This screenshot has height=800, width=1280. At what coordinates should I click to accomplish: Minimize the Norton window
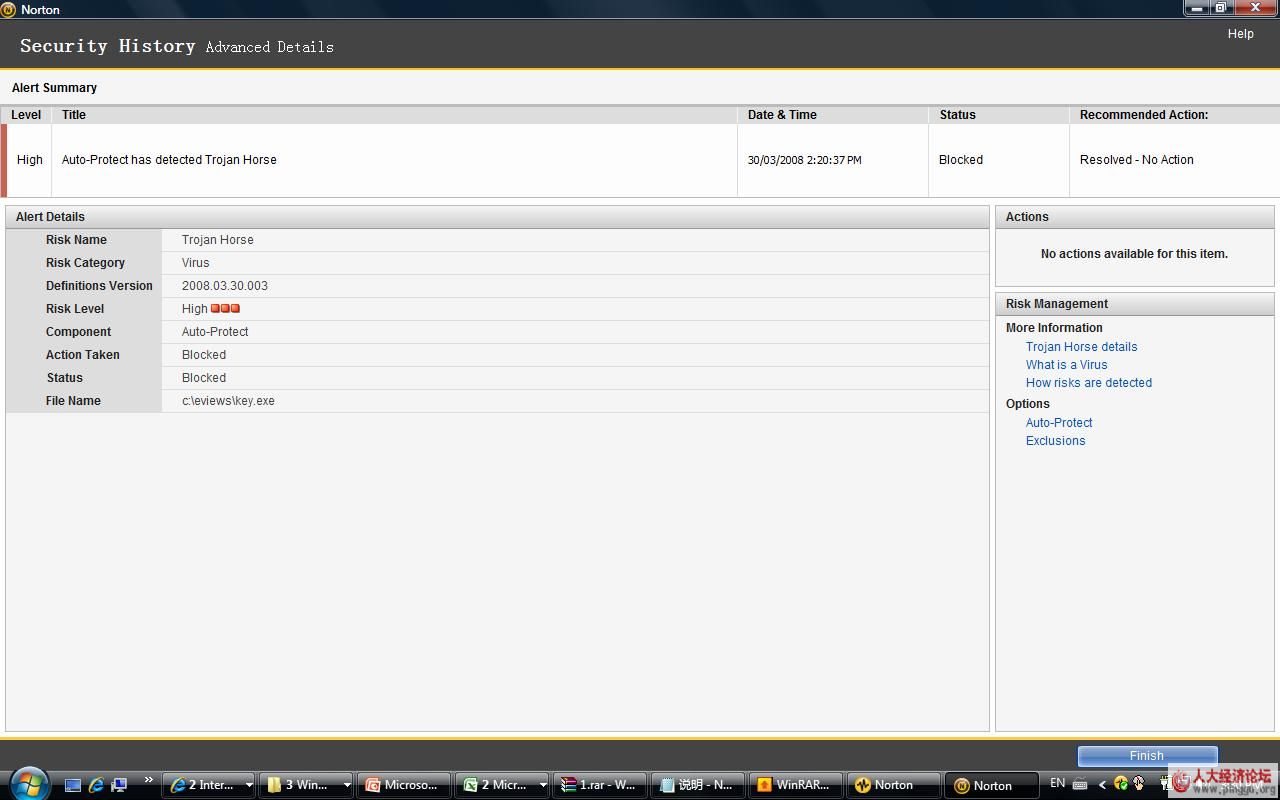pos(1197,8)
